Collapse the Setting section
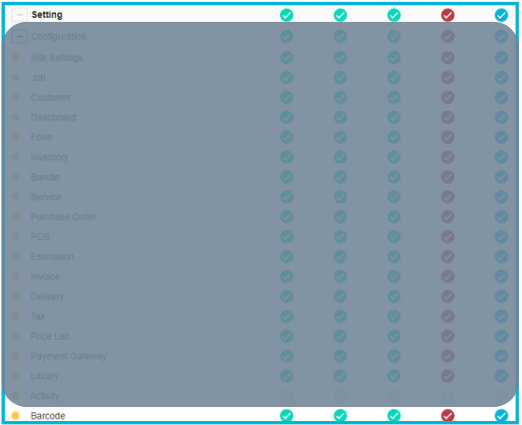Image resolution: width=522 pixels, height=425 pixels. point(20,15)
